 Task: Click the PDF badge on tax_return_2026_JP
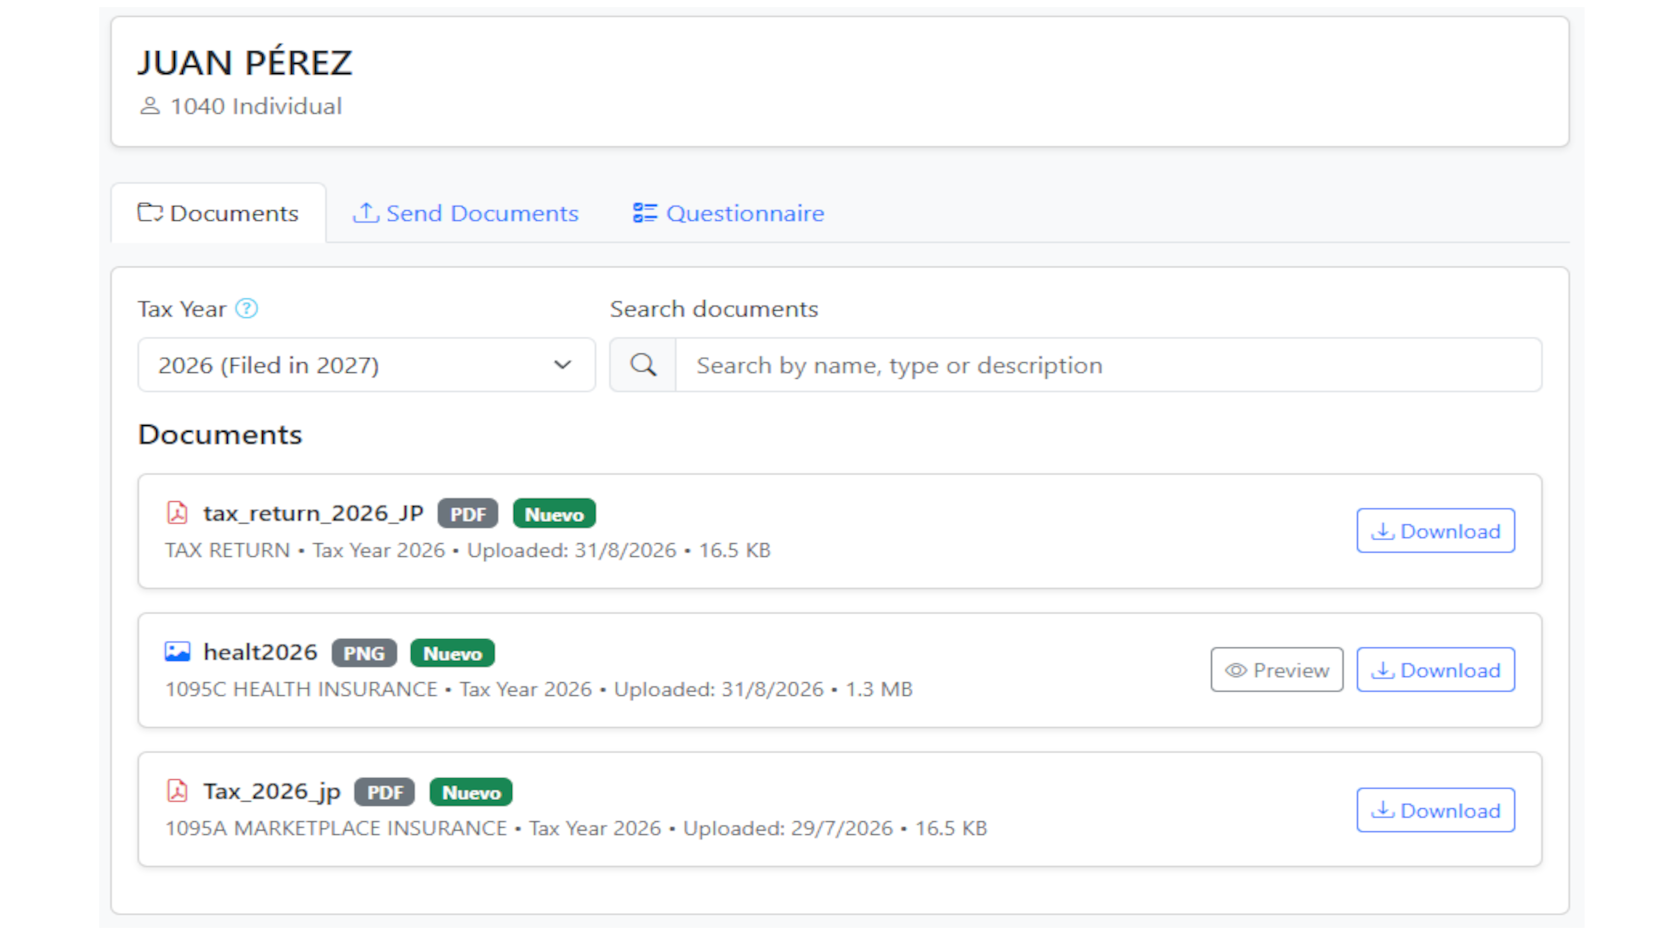tap(468, 514)
